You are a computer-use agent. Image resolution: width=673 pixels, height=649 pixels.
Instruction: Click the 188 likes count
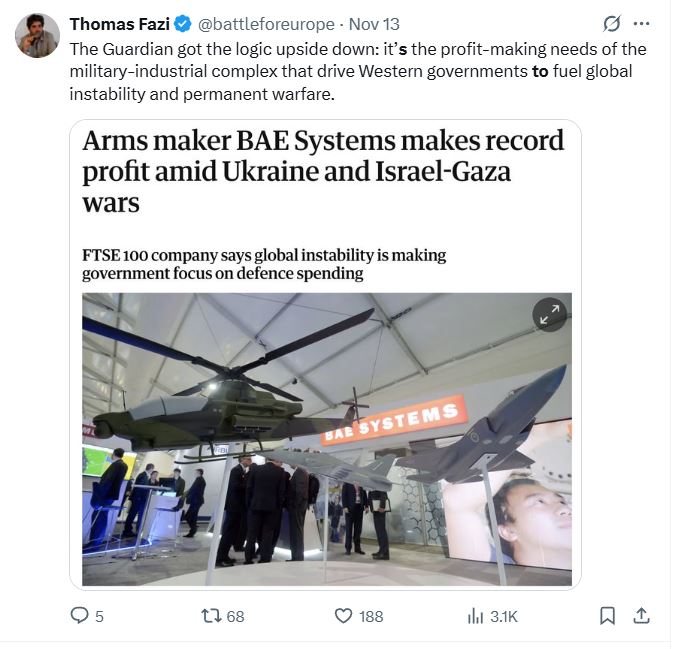point(371,616)
